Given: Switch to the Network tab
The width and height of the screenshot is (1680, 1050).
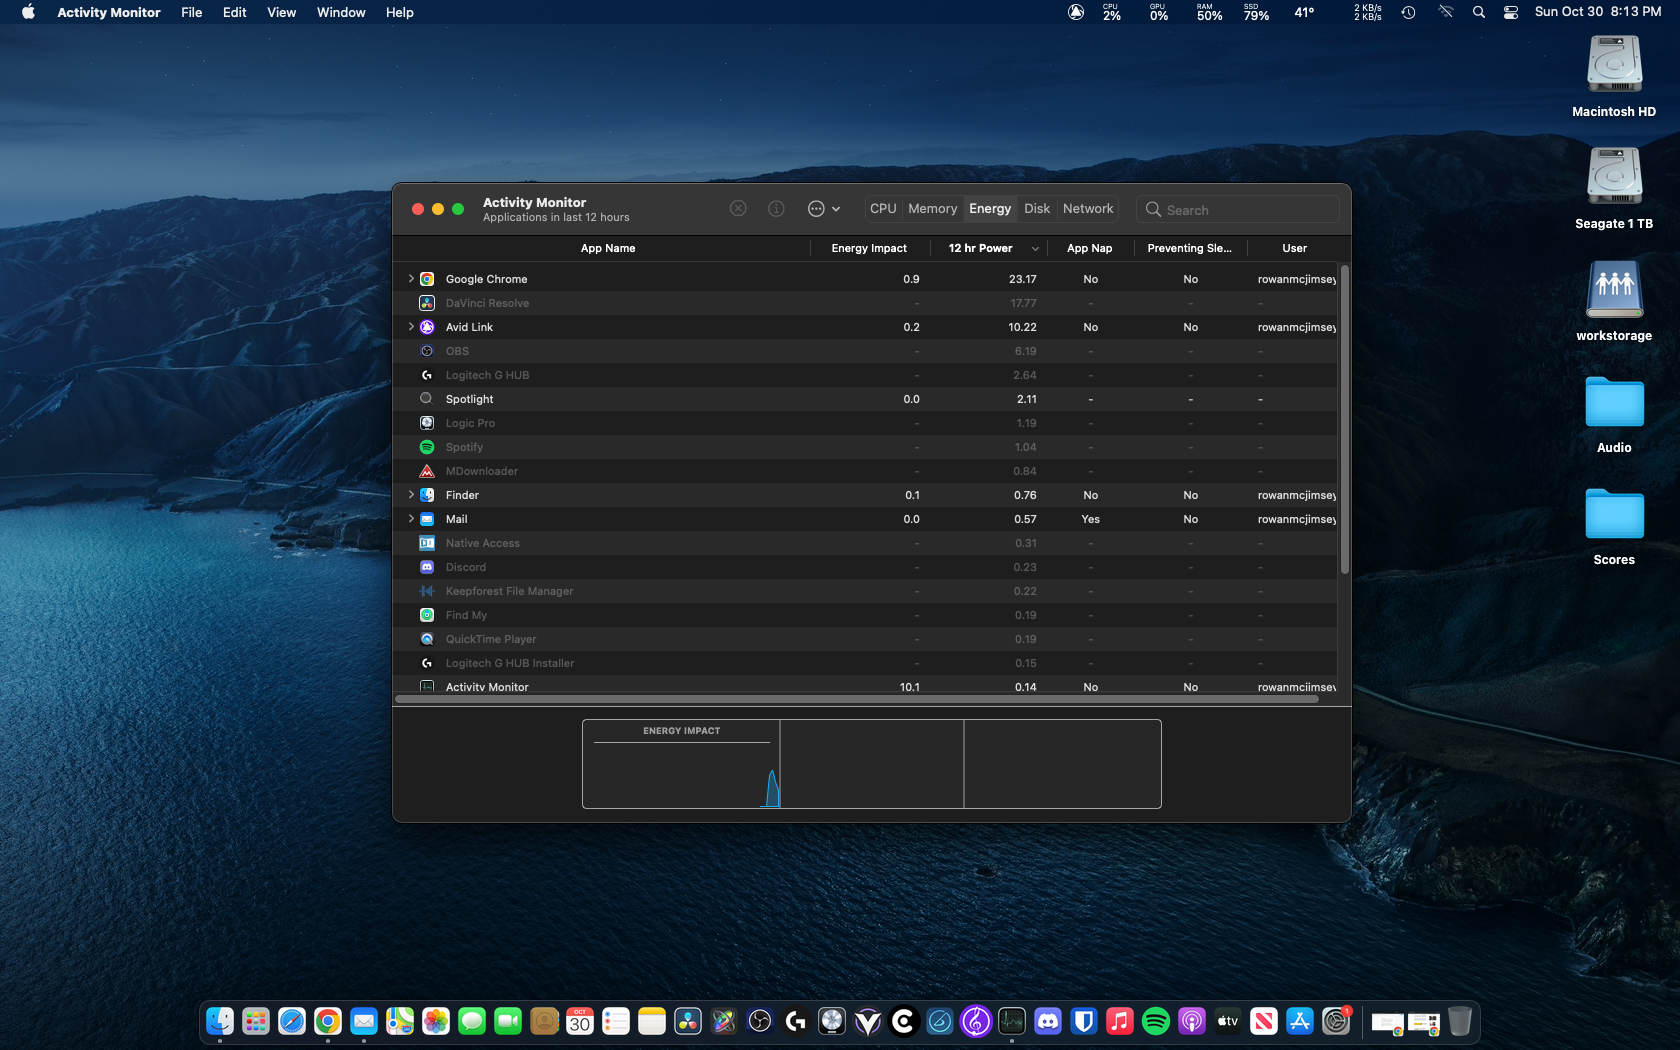Looking at the screenshot, I should [x=1087, y=209].
